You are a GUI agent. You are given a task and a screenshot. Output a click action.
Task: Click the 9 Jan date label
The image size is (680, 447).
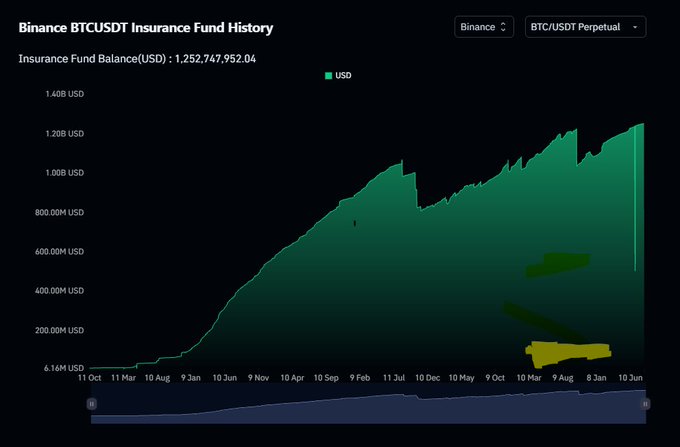(191, 378)
